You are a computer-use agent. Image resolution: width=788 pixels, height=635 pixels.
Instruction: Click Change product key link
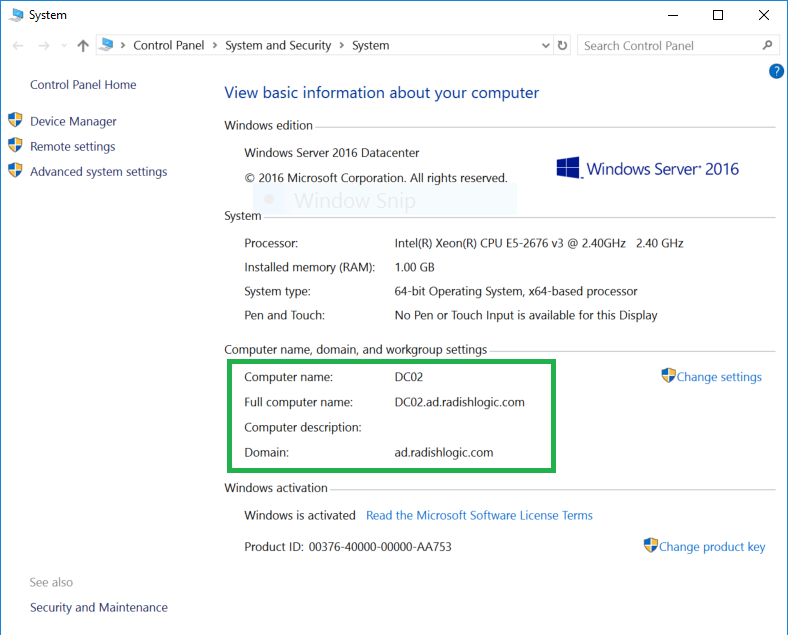click(712, 547)
